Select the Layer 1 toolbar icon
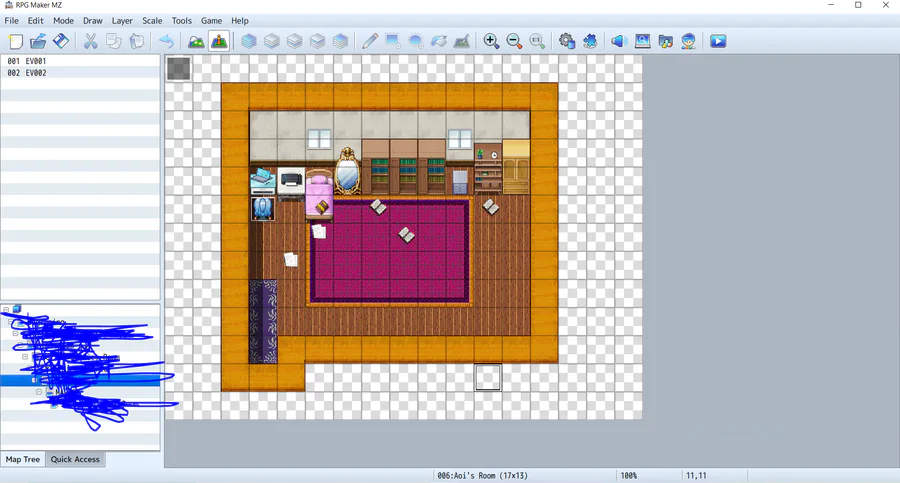This screenshot has width=900, height=483. 271,41
